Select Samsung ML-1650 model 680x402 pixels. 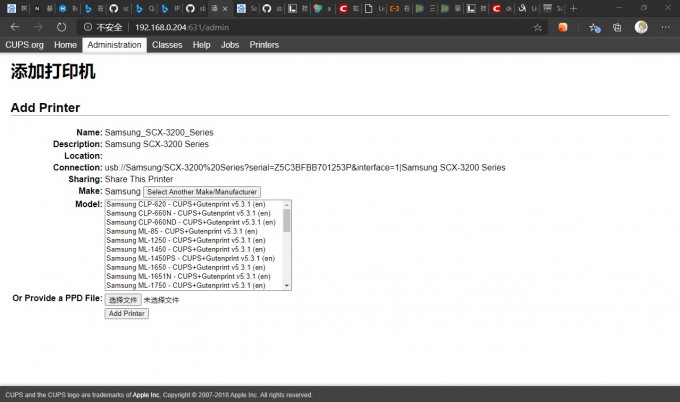tap(186, 268)
